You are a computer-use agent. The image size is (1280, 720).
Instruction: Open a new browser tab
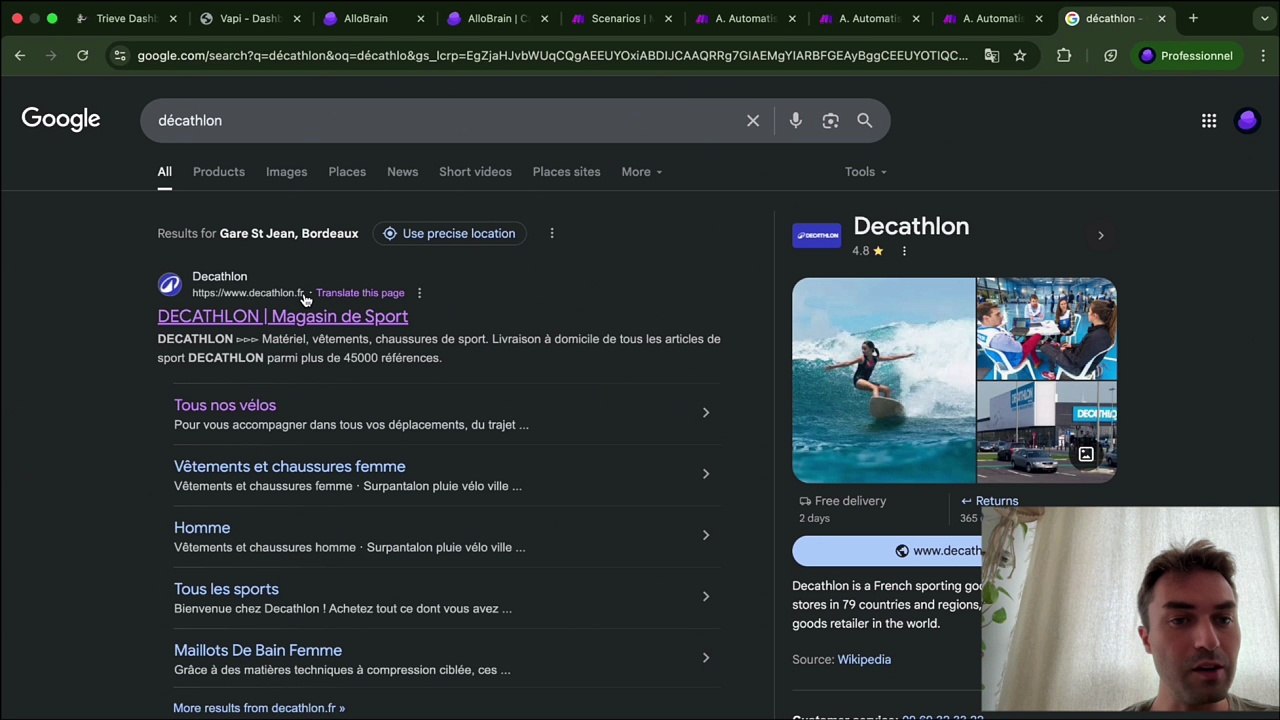coord(1193,18)
